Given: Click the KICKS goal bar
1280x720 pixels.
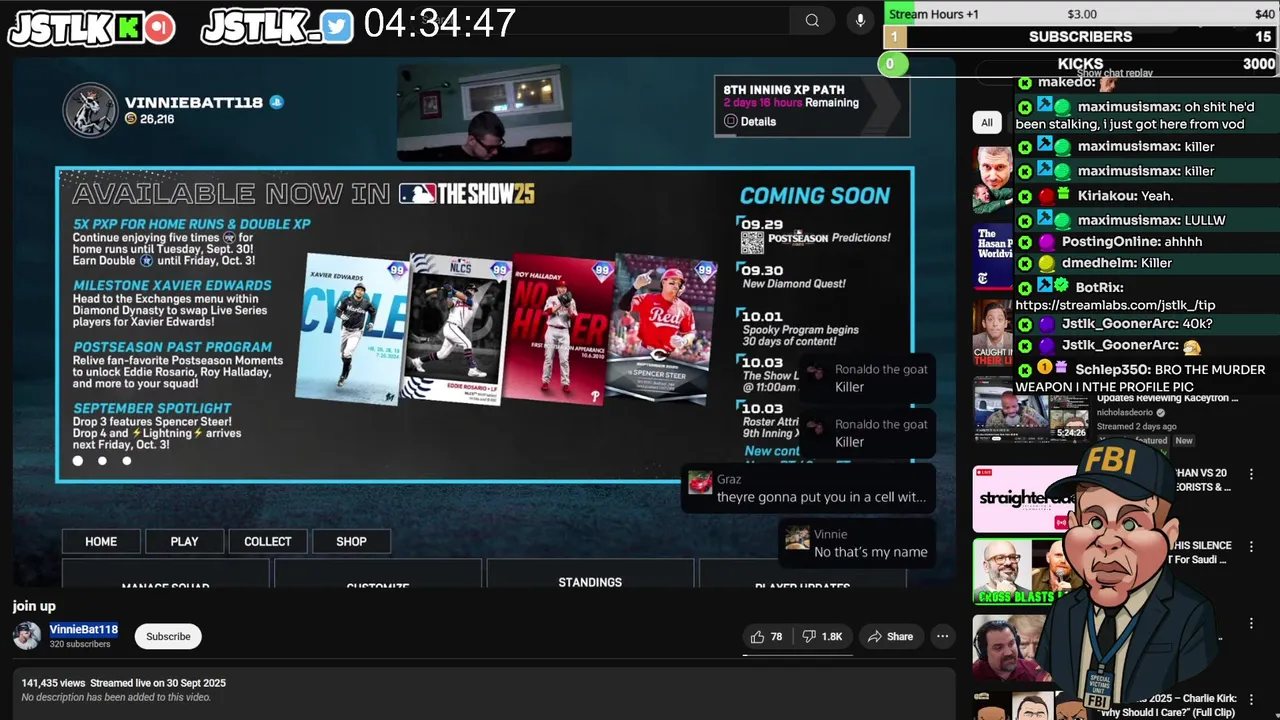Looking at the screenshot, I should (x=1081, y=64).
